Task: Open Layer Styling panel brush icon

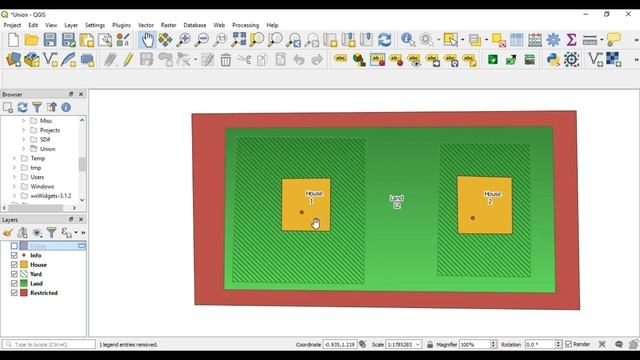Action: pyautogui.click(x=7, y=233)
